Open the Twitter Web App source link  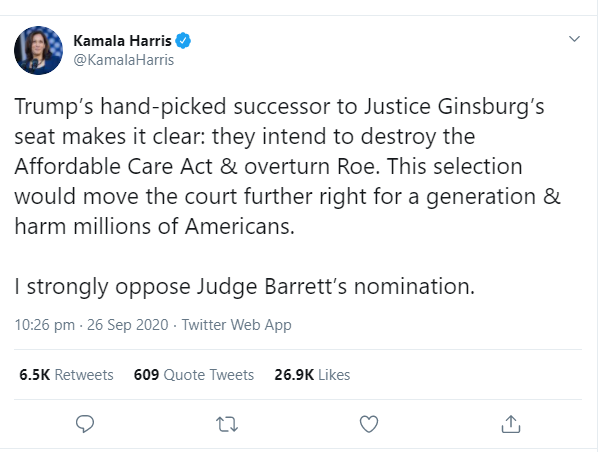(237, 325)
